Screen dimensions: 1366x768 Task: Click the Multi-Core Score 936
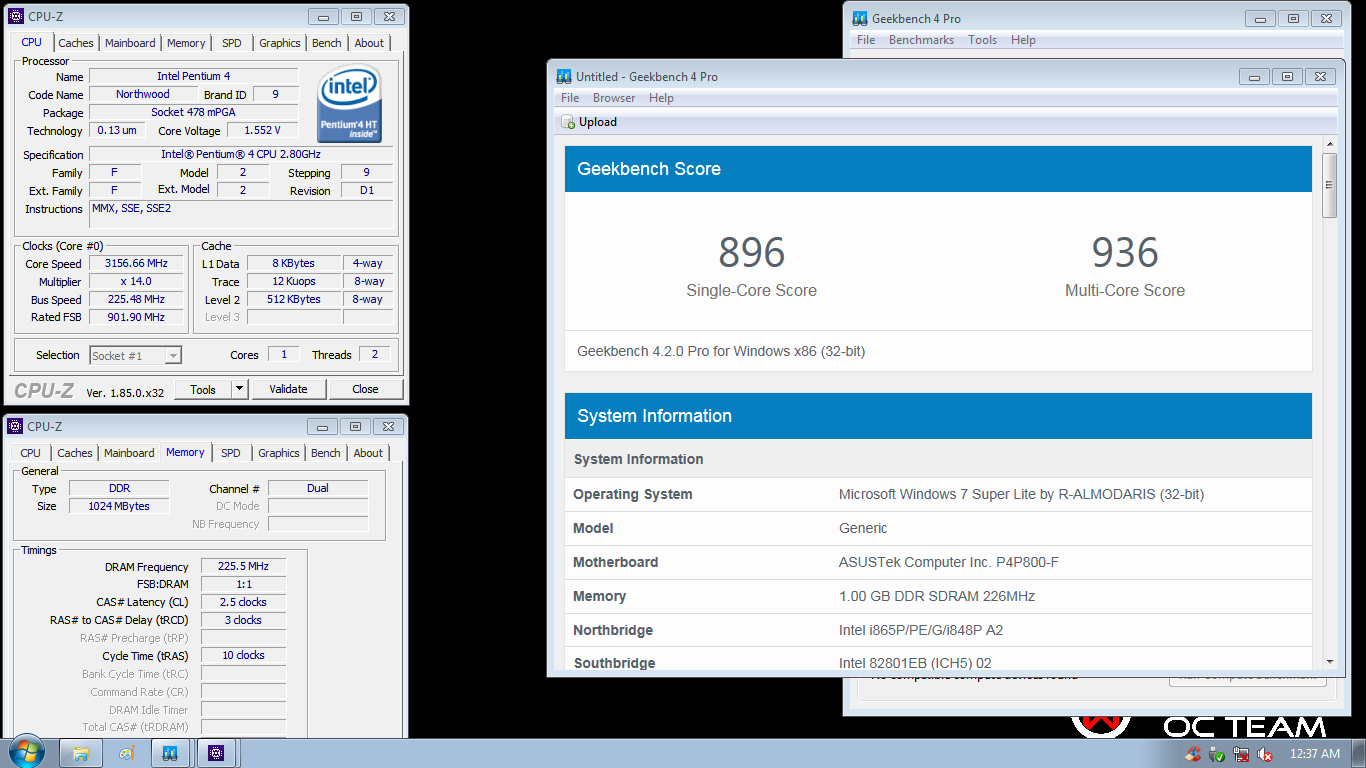point(1125,252)
